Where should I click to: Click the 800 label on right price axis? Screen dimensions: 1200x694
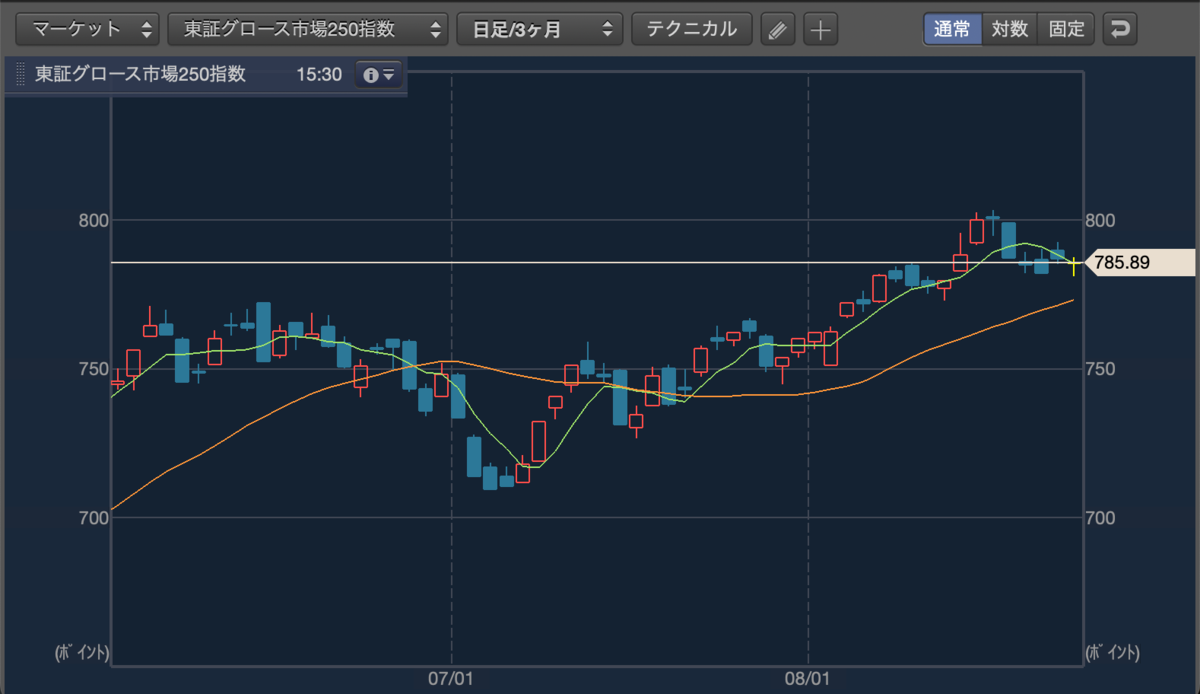tap(1101, 220)
